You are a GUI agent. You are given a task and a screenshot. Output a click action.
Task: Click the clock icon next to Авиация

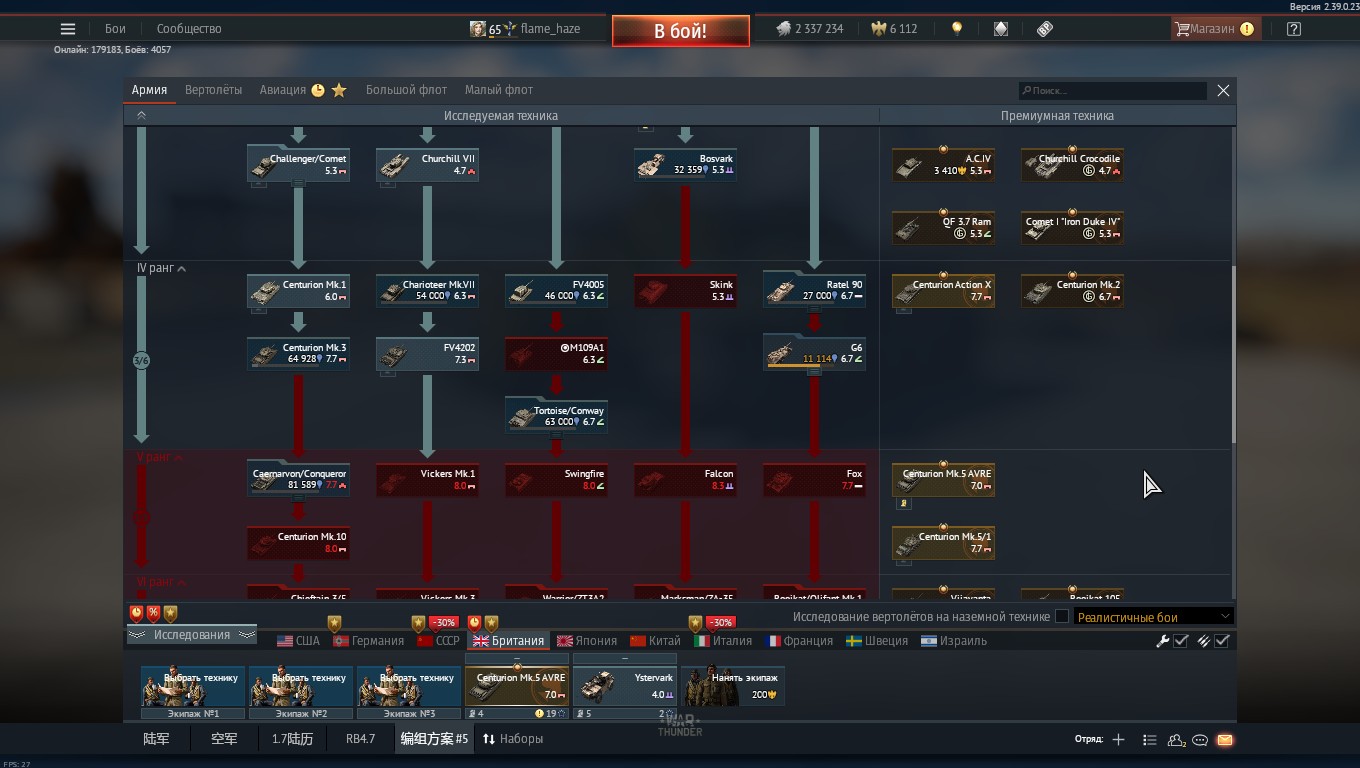point(318,90)
